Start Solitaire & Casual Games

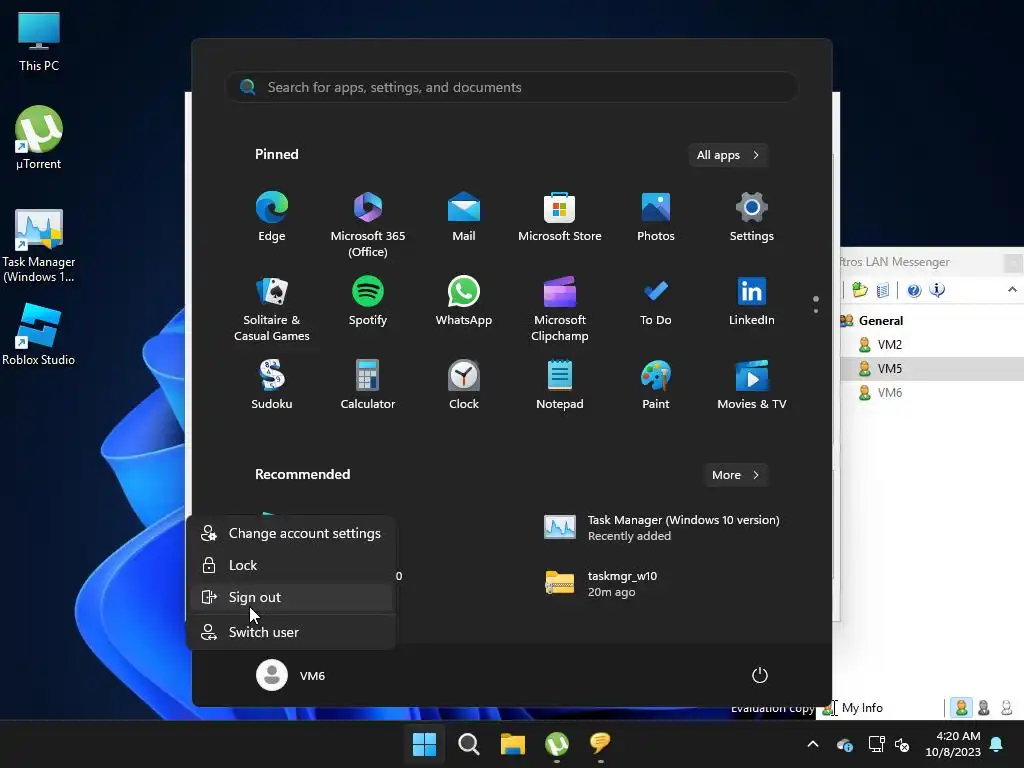click(272, 310)
